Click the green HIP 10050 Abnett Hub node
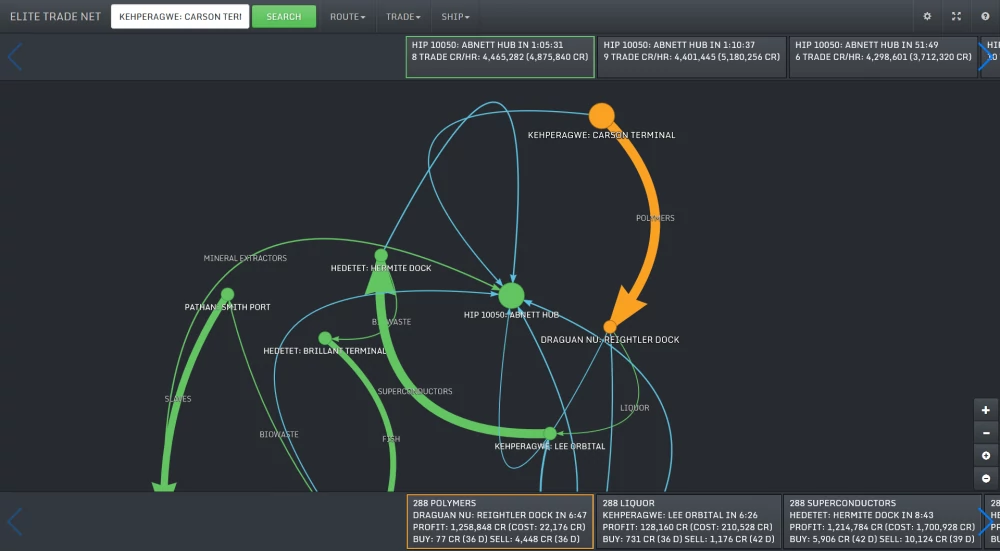 (511, 295)
